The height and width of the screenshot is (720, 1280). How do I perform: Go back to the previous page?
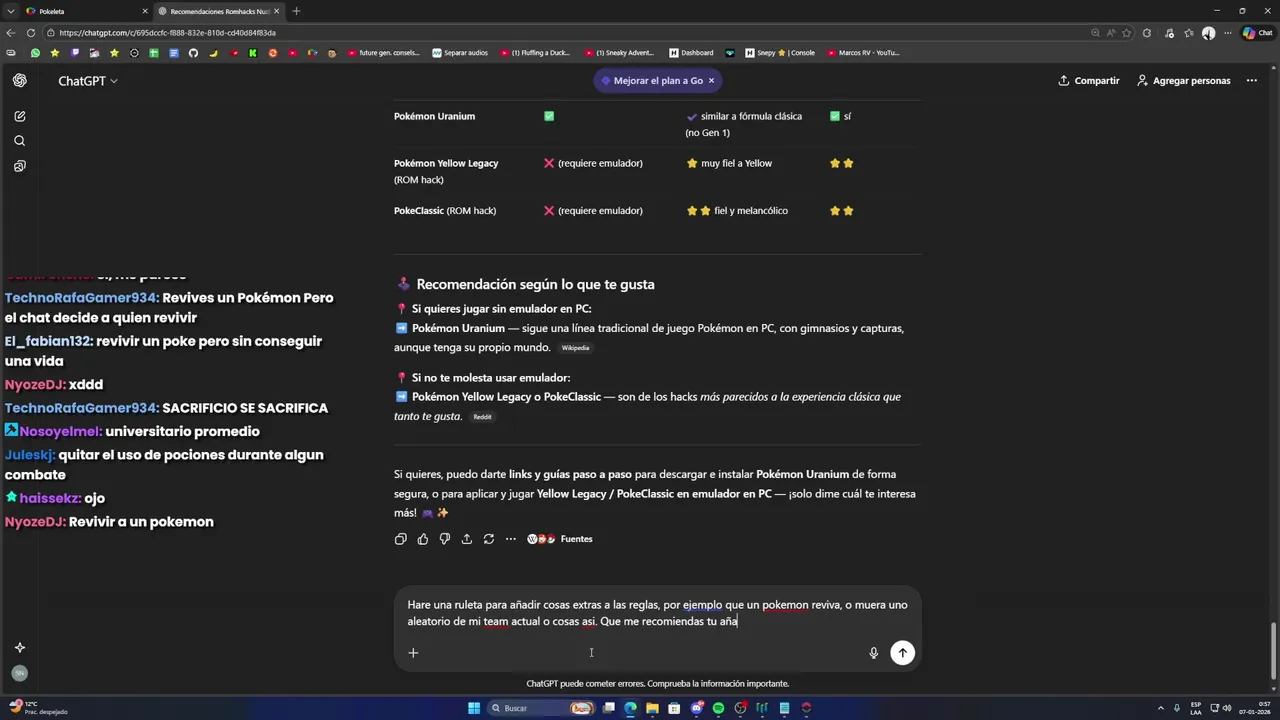click(11, 32)
